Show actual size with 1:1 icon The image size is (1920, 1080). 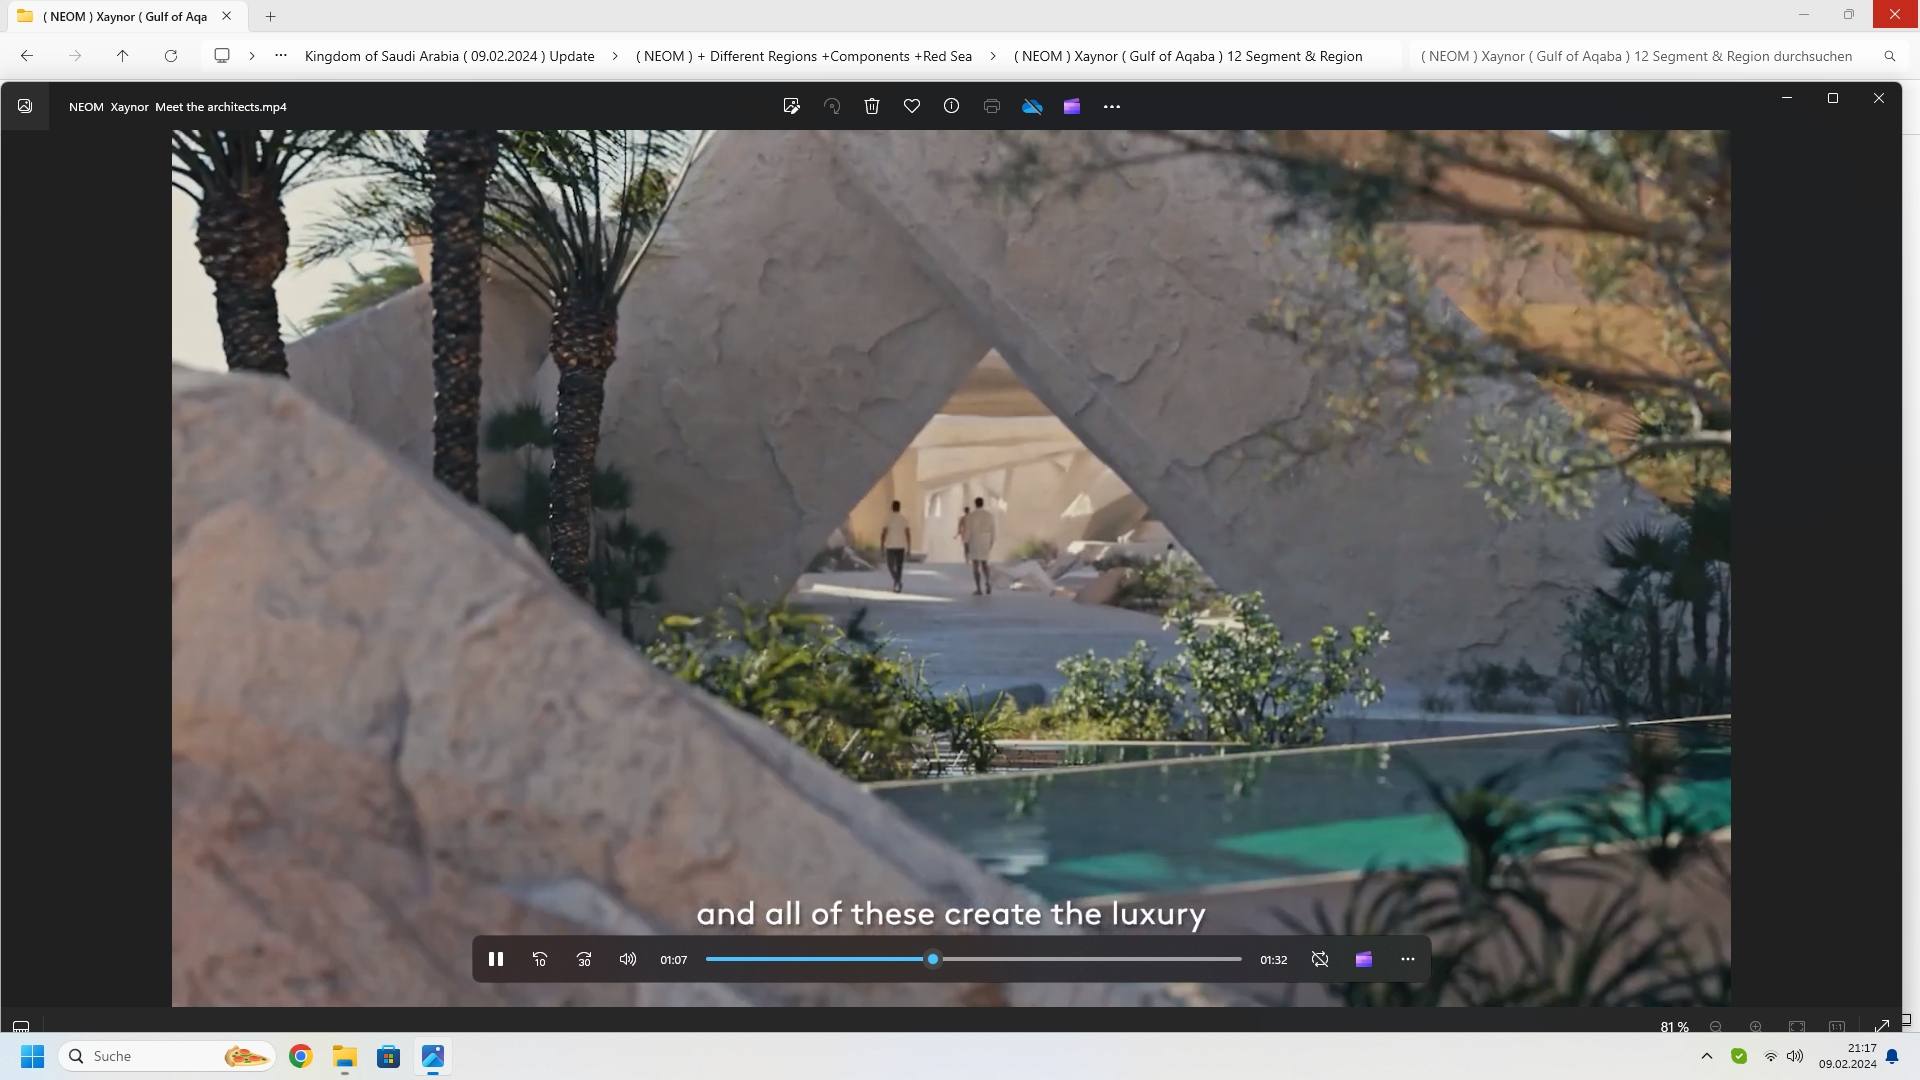[x=1837, y=1027]
